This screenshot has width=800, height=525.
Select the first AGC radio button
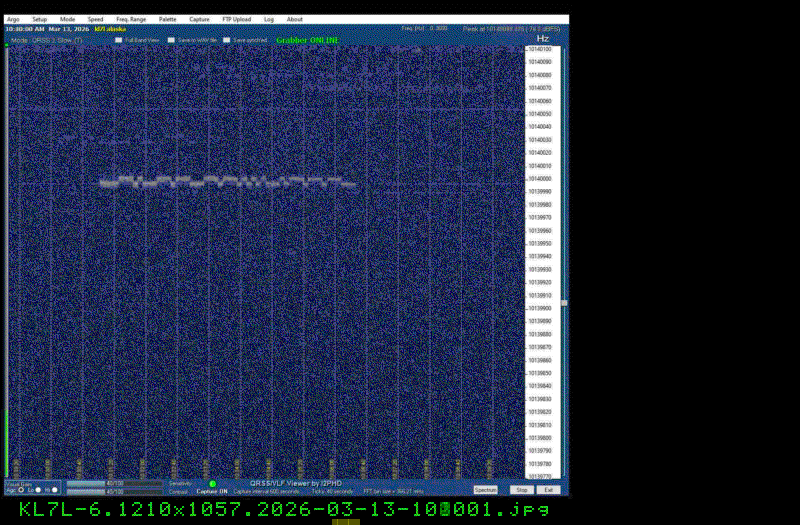[x=20, y=490]
